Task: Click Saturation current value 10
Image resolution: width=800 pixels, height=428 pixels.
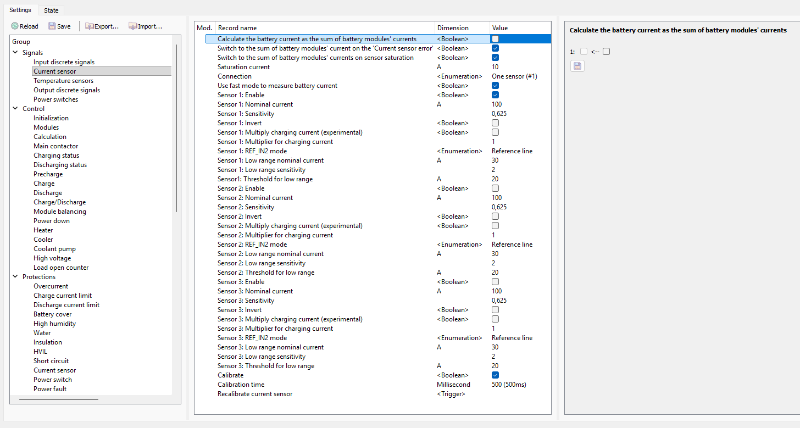Action: click(x=495, y=67)
